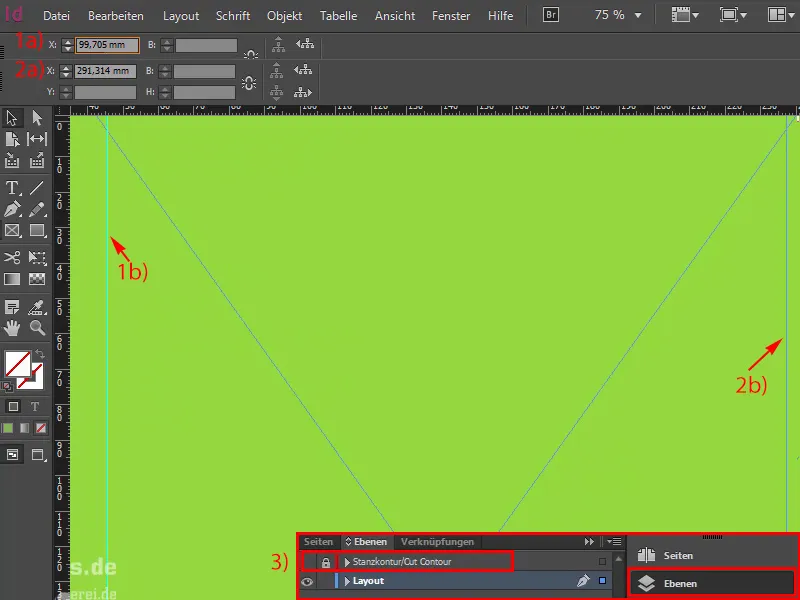Open the Screen Mode dropdown
The image size is (800, 600).
[733, 15]
